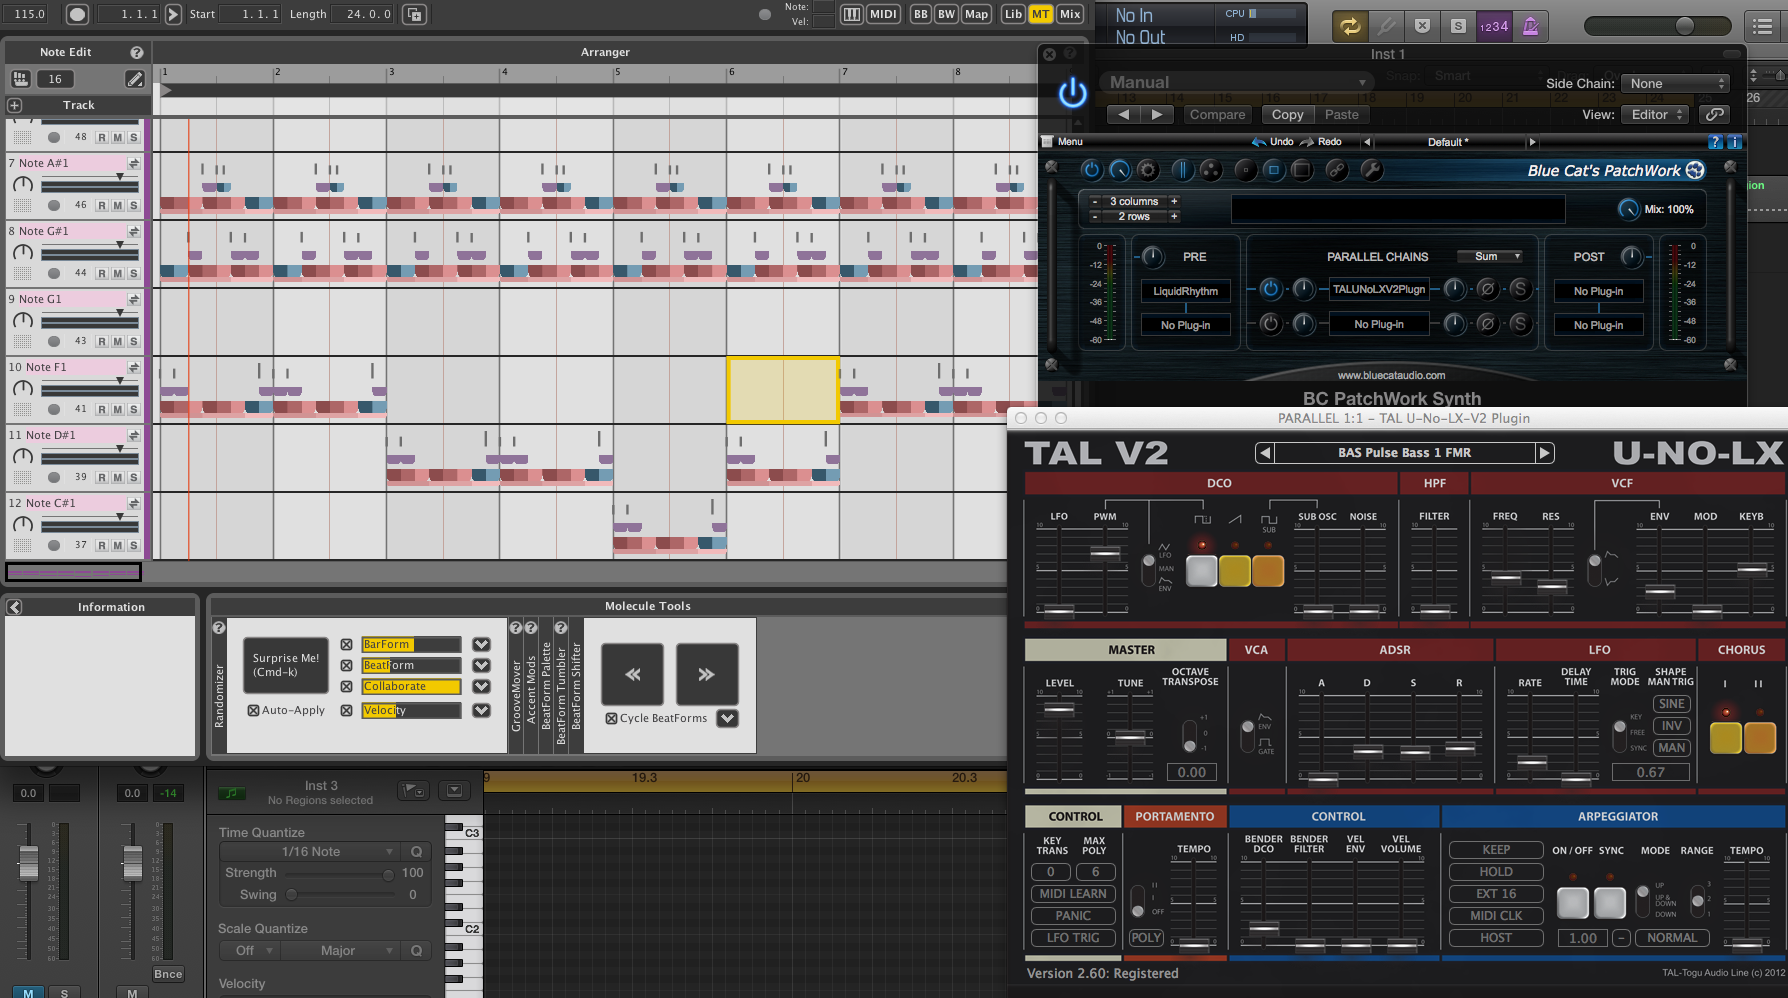Image resolution: width=1788 pixels, height=998 pixels.
Task: Click the Logic cycle loop button
Action: pos(1350,27)
